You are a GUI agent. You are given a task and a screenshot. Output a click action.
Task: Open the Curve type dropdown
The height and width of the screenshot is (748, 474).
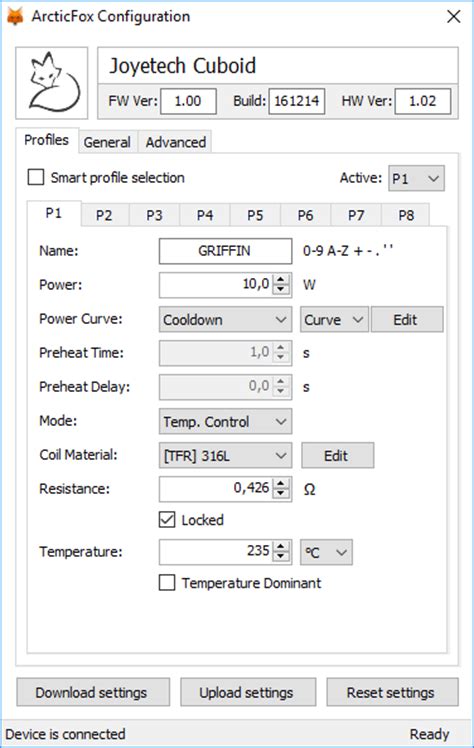tap(334, 320)
